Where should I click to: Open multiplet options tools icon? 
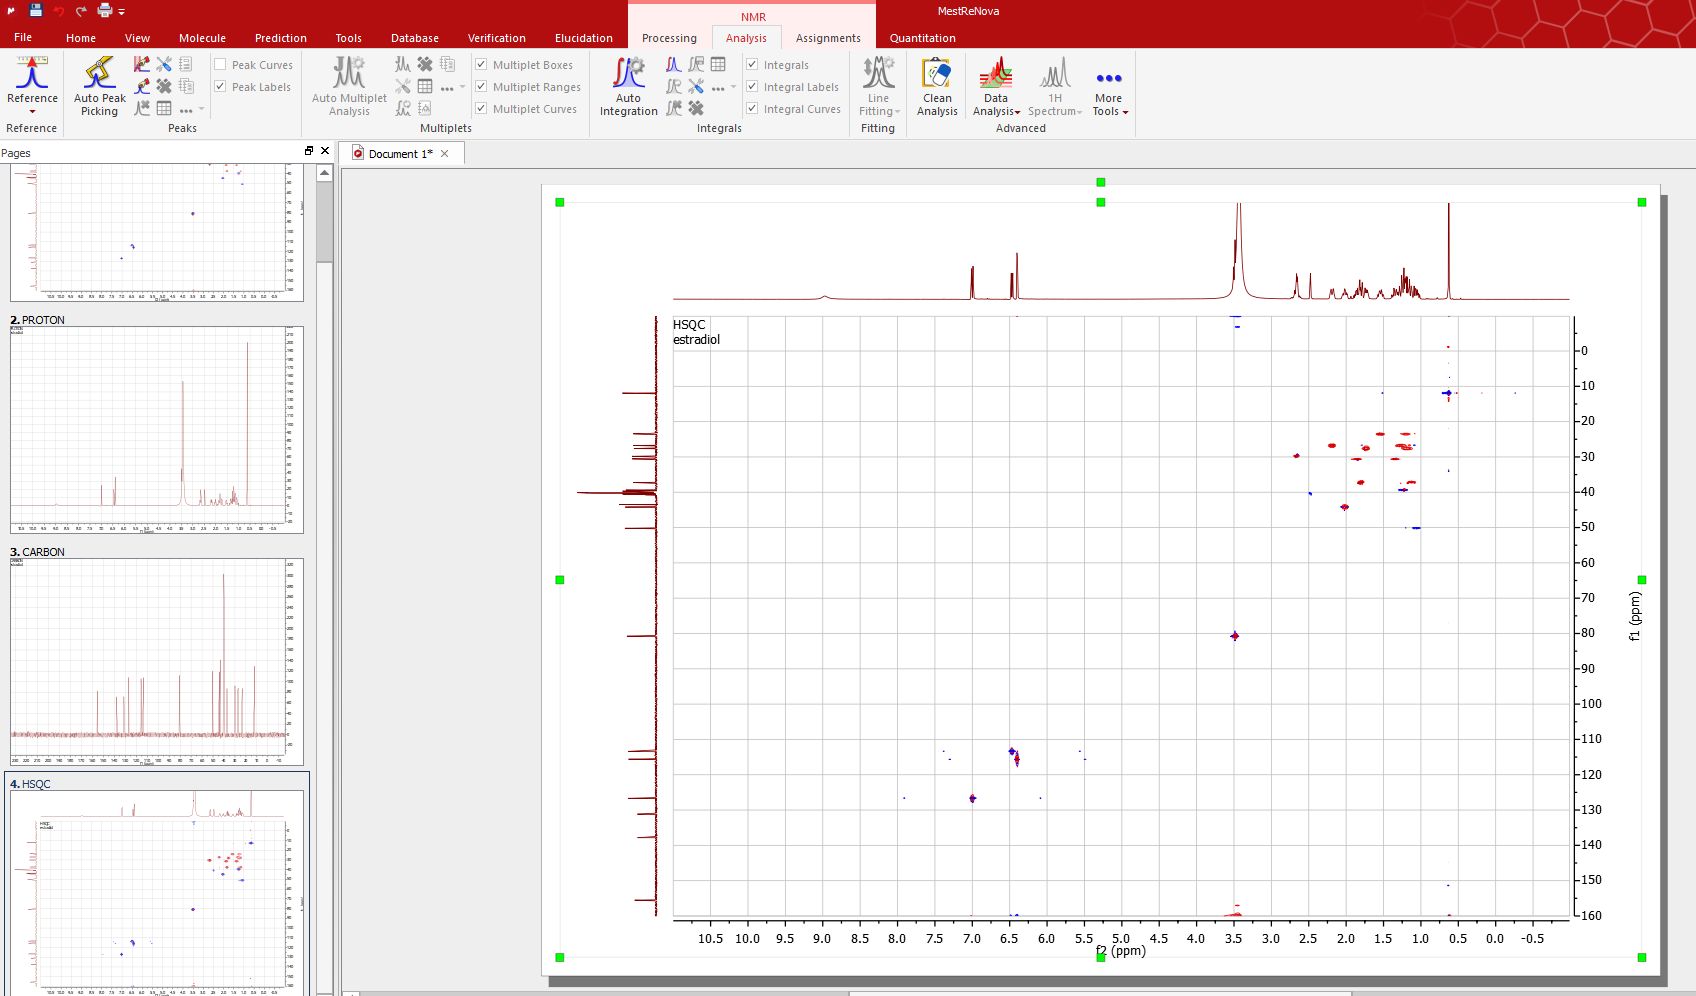pos(403,86)
